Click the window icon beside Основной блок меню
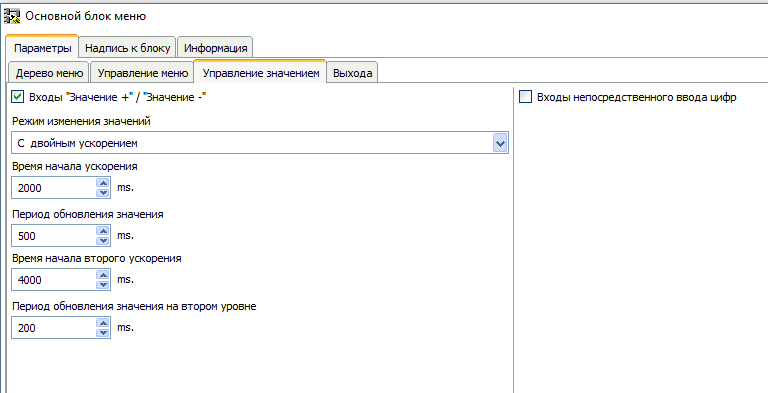The height and width of the screenshot is (393, 768). (12, 16)
